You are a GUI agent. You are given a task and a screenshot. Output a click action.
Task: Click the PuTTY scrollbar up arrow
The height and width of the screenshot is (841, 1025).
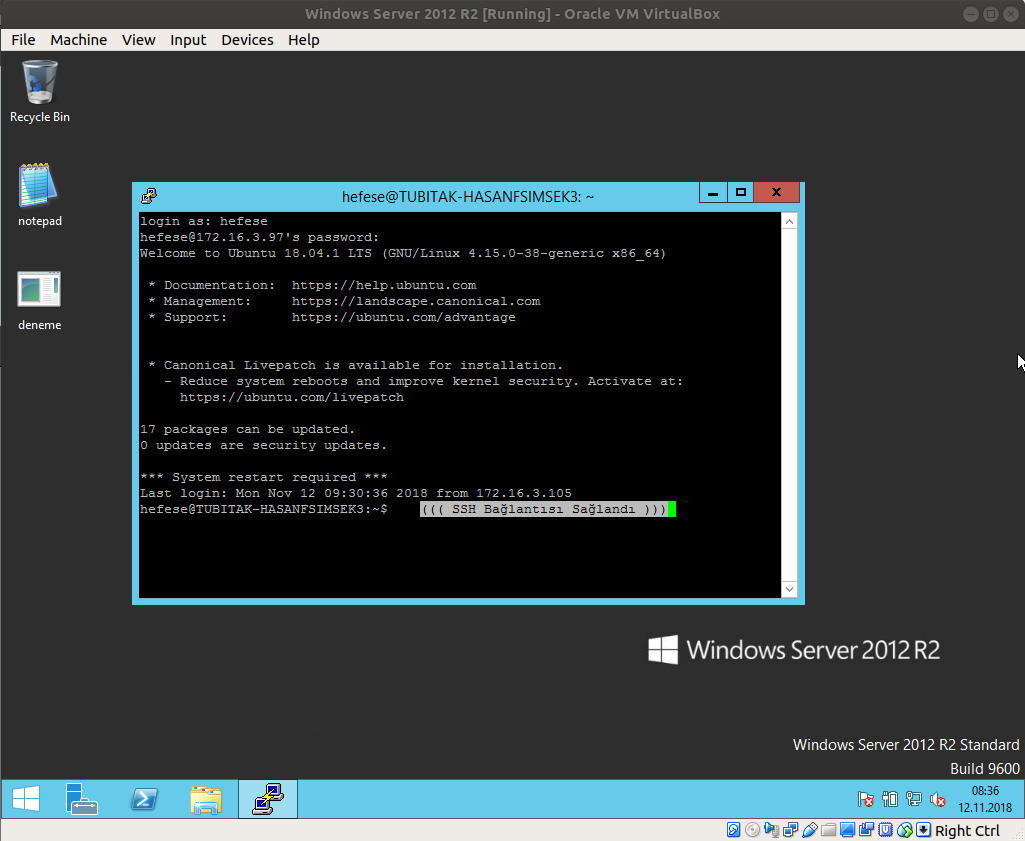[x=789, y=222]
